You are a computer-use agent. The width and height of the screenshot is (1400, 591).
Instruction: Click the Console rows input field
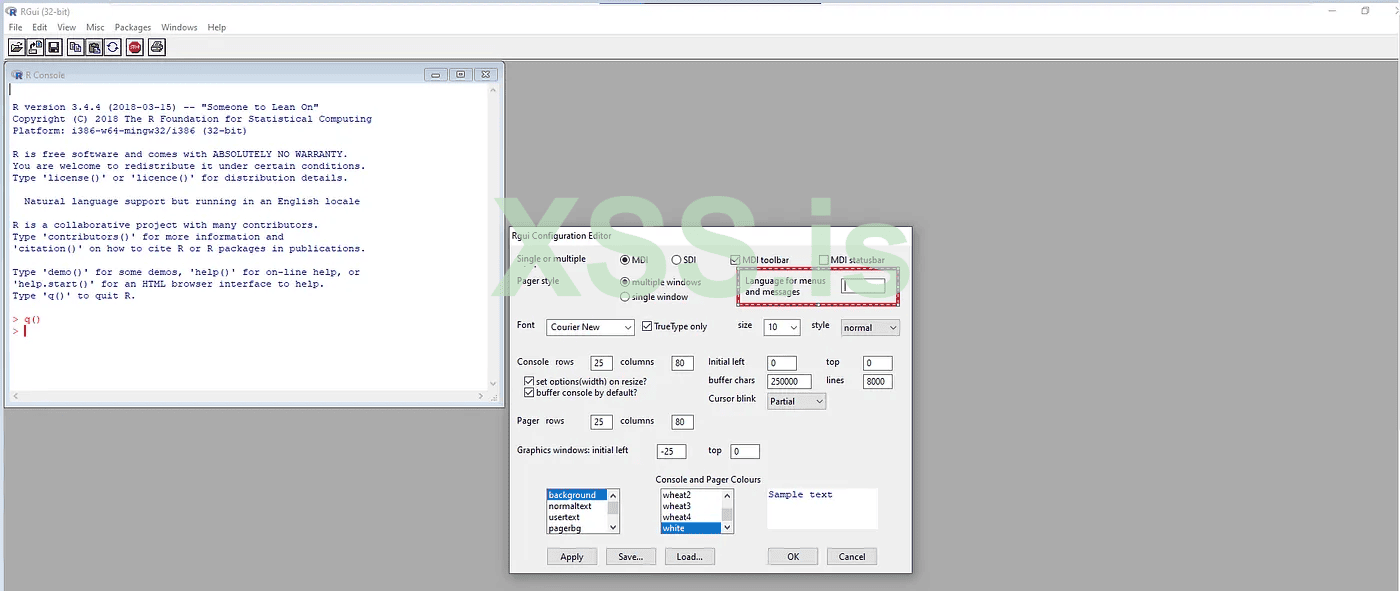[x=601, y=363]
